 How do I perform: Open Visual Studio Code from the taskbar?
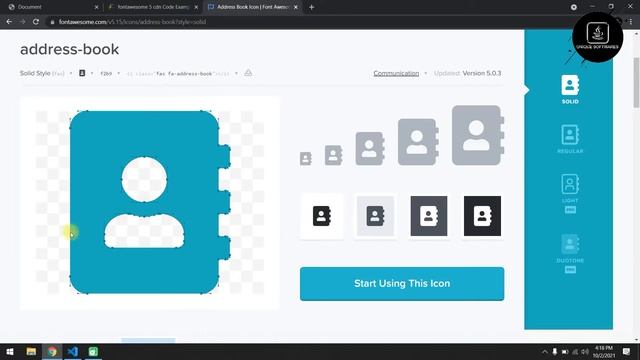[x=73, y=351]
